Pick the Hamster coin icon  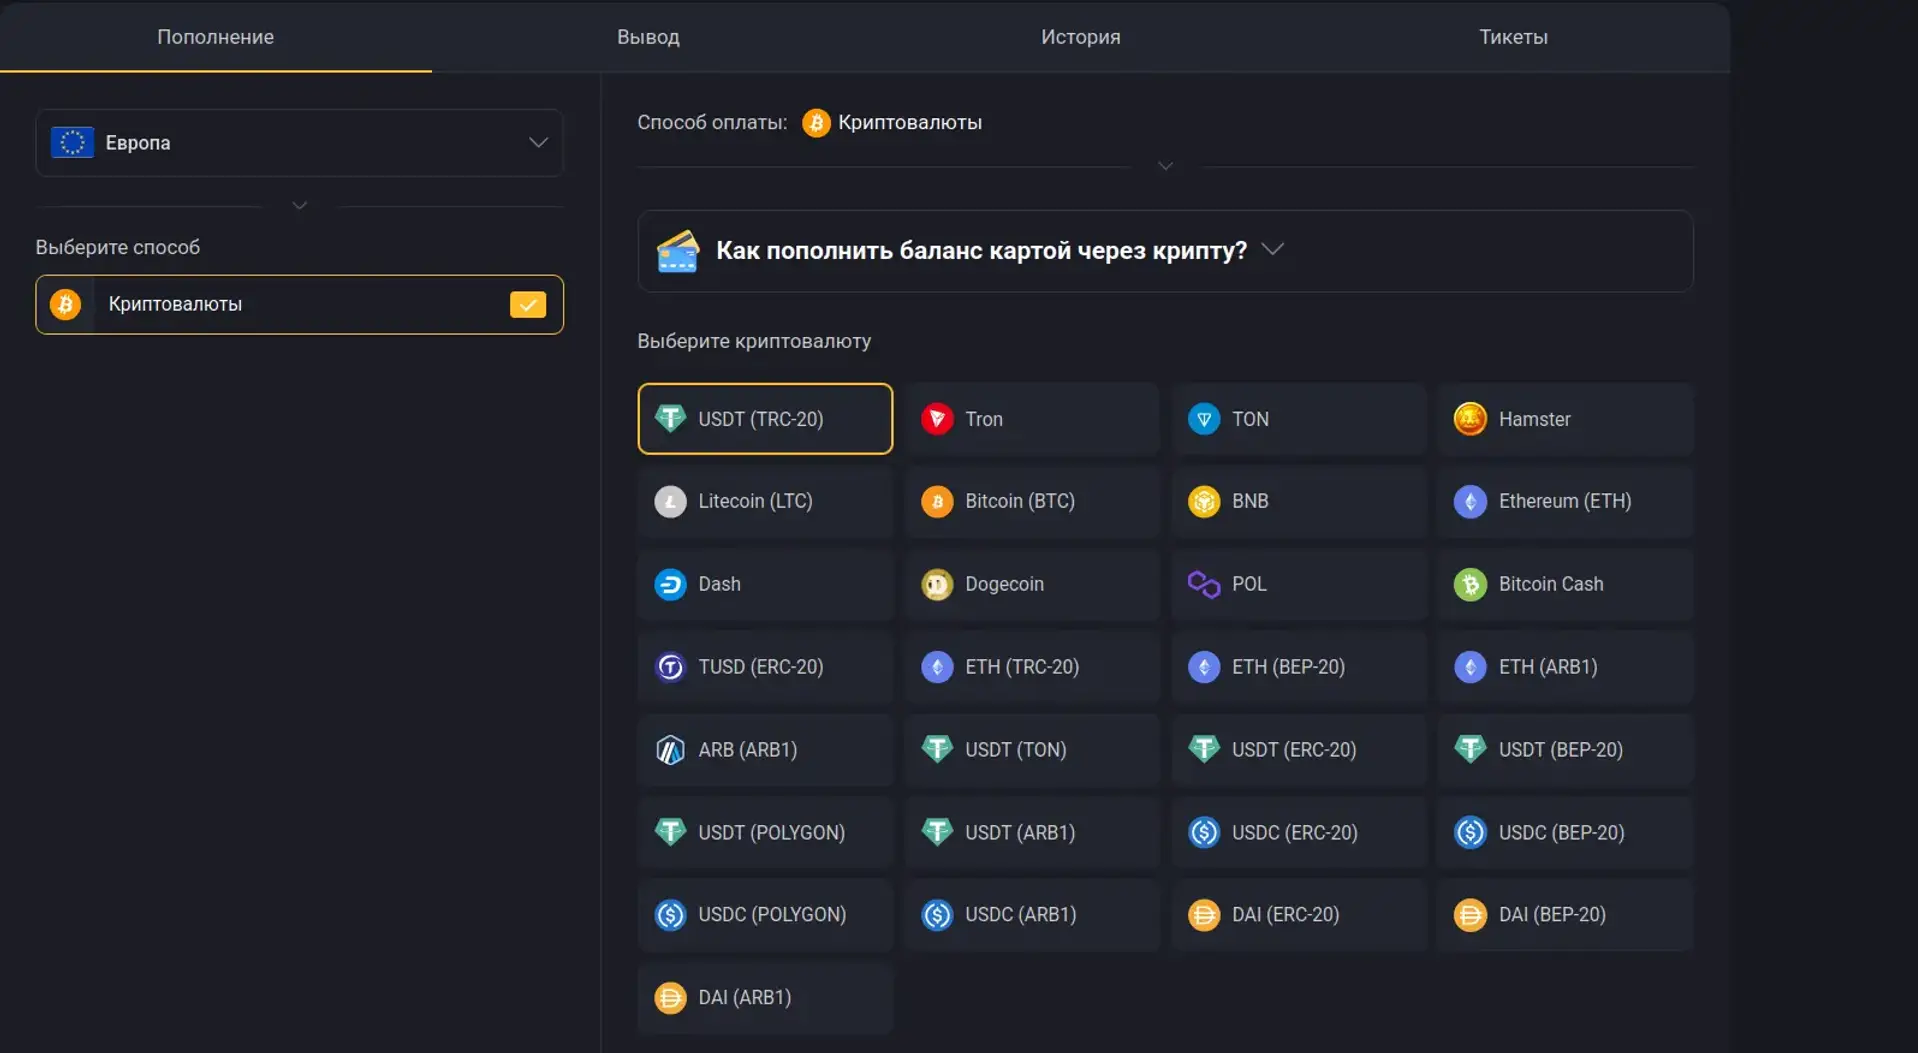coord(1469,419)
